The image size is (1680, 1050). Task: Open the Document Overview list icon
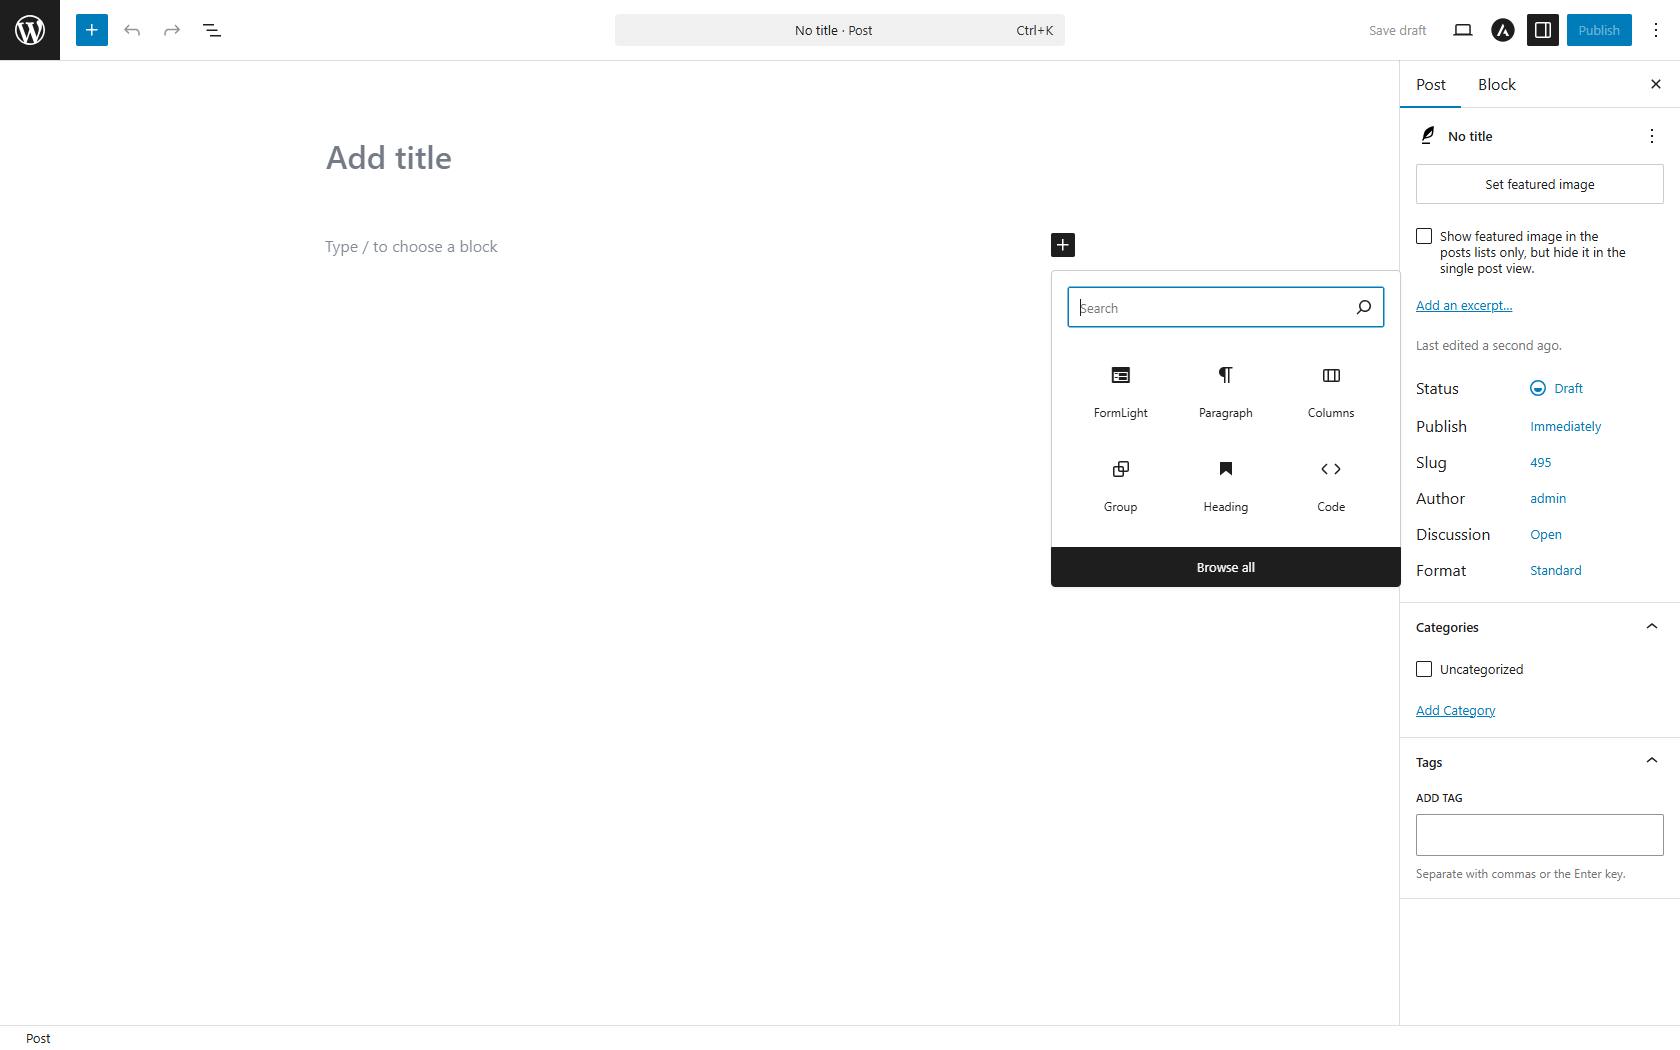(x=211, y=30)
